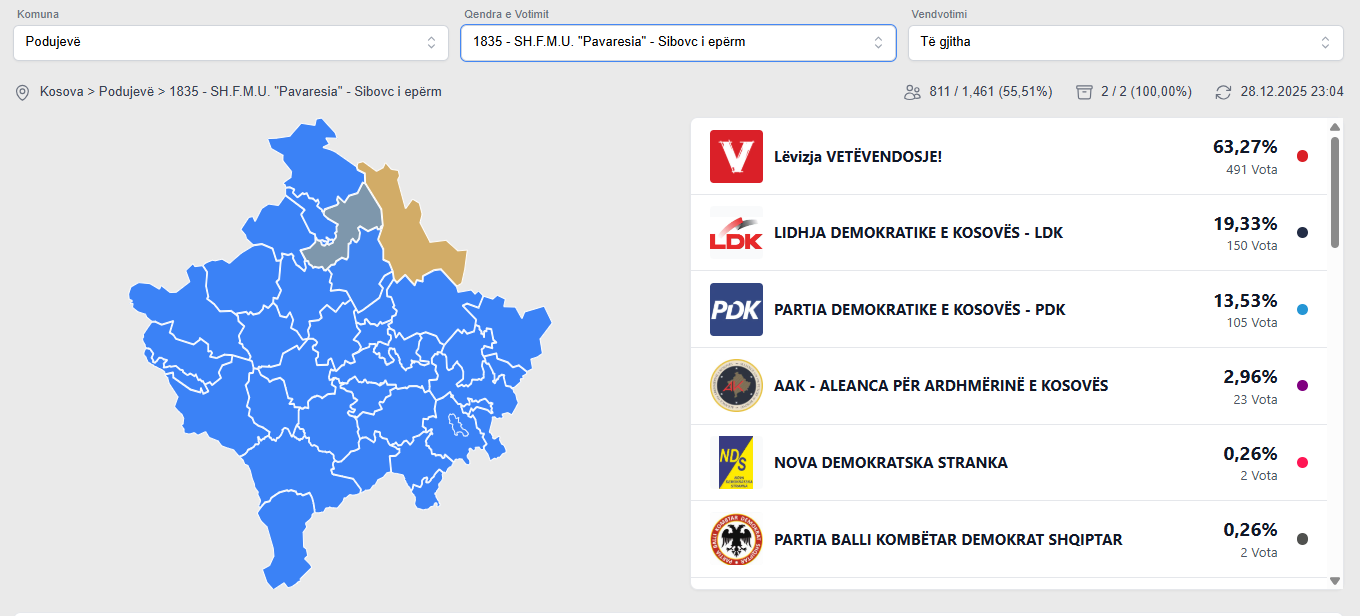Open the Komuna dropdown showing Podujevë
Screen dimensions: 1360x616
tap(231, 42)
